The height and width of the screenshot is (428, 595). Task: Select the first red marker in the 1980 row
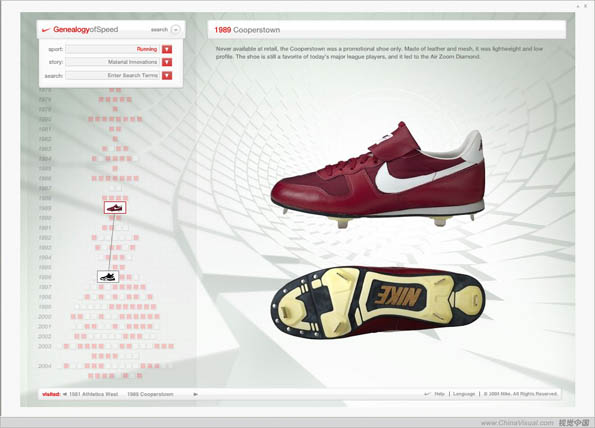pyautogui.click(x=91, y=119)
